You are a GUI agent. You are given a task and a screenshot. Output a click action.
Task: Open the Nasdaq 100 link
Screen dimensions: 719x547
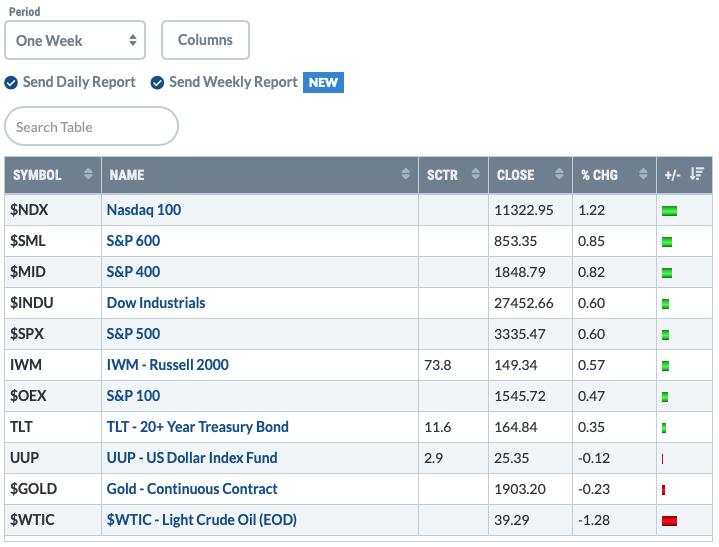tap(144, 210)
